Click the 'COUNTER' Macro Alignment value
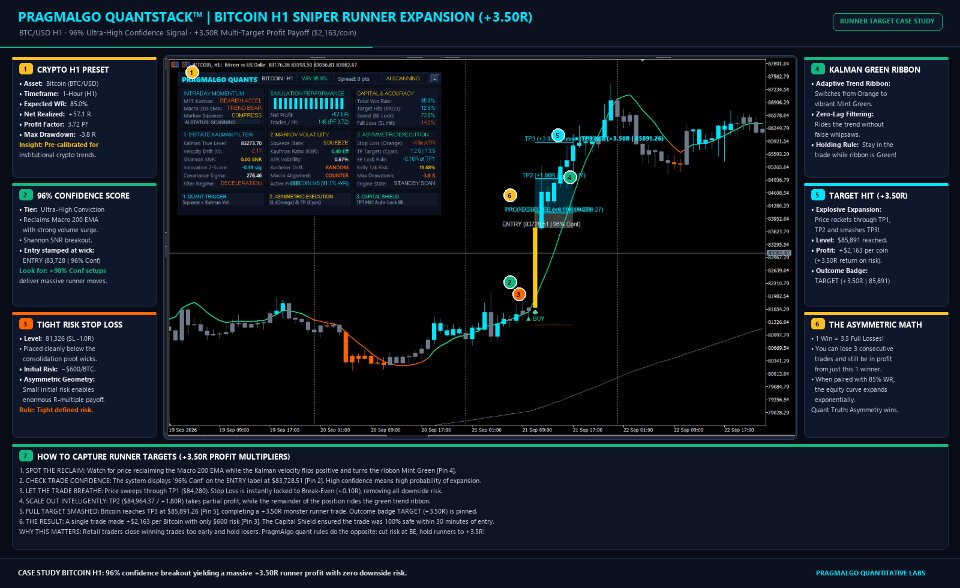Screen dimensions: 960x588 coord(337,175)
